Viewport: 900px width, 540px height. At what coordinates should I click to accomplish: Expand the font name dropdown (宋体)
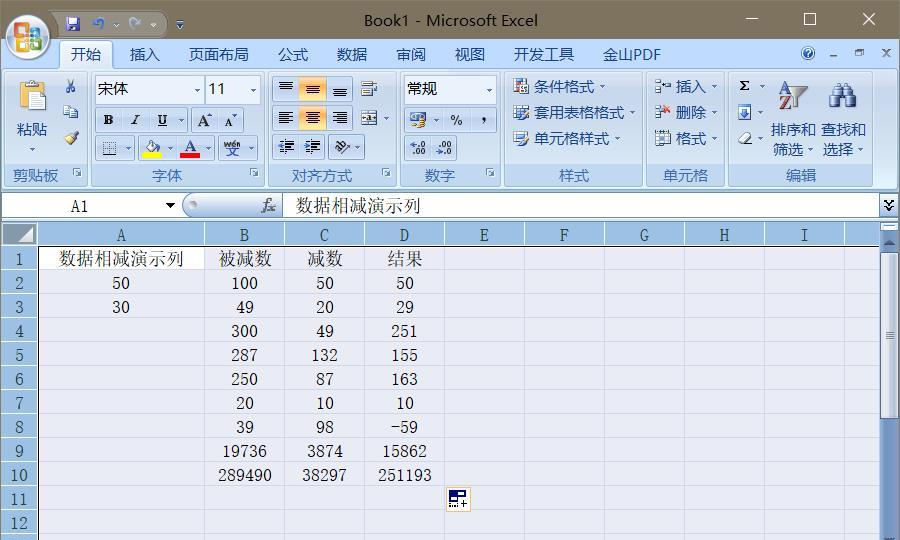click(x=197, y=90)
